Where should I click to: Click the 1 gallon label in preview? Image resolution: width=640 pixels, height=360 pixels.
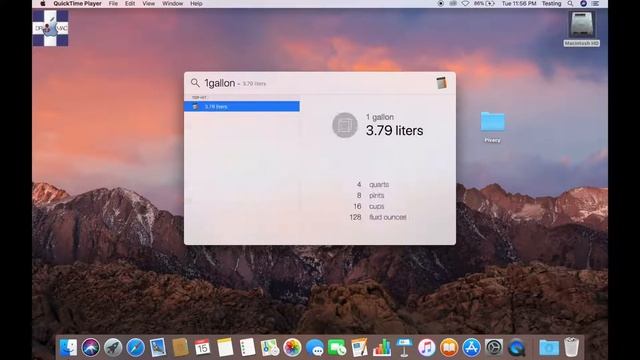pyautogui.click(x=380, y=117)
